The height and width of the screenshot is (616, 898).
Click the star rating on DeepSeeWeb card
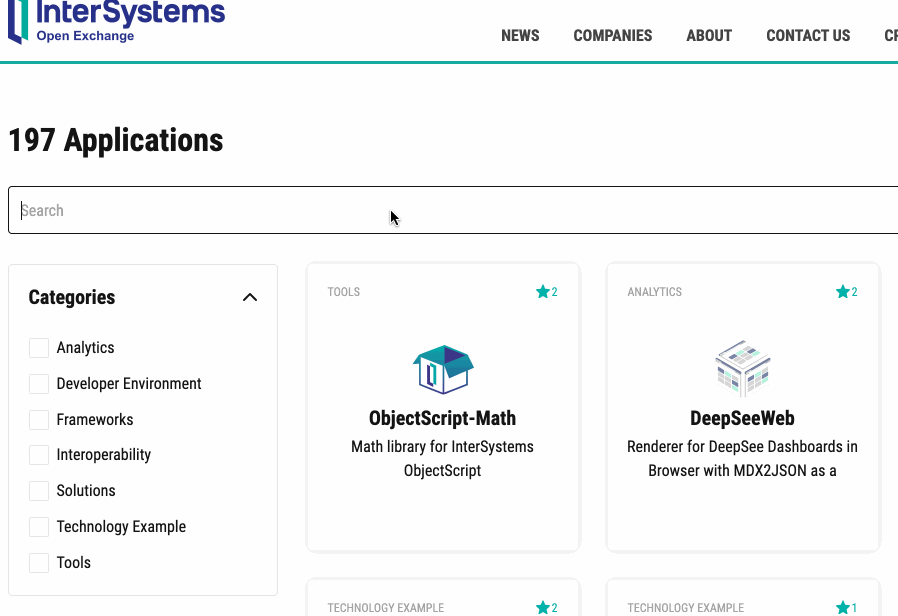(846, 292)
